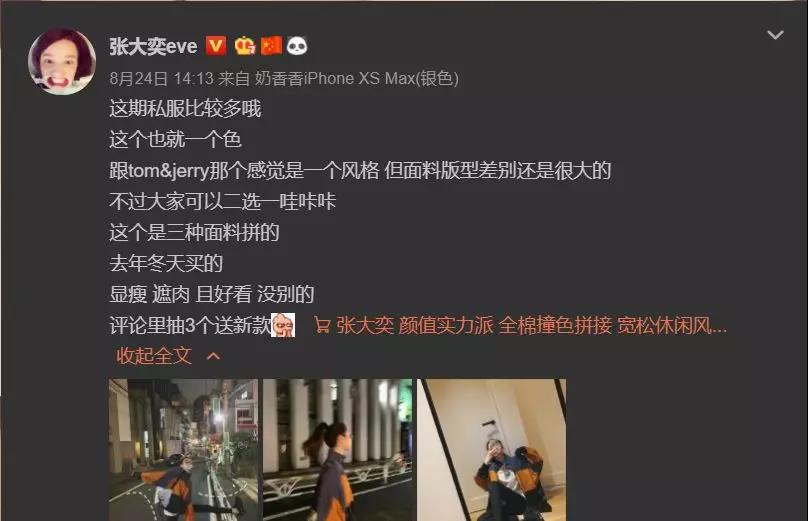Collapse the post with 收起全文
The width and height of the screenshot is (808, 521).
click(x=154, y=356)
